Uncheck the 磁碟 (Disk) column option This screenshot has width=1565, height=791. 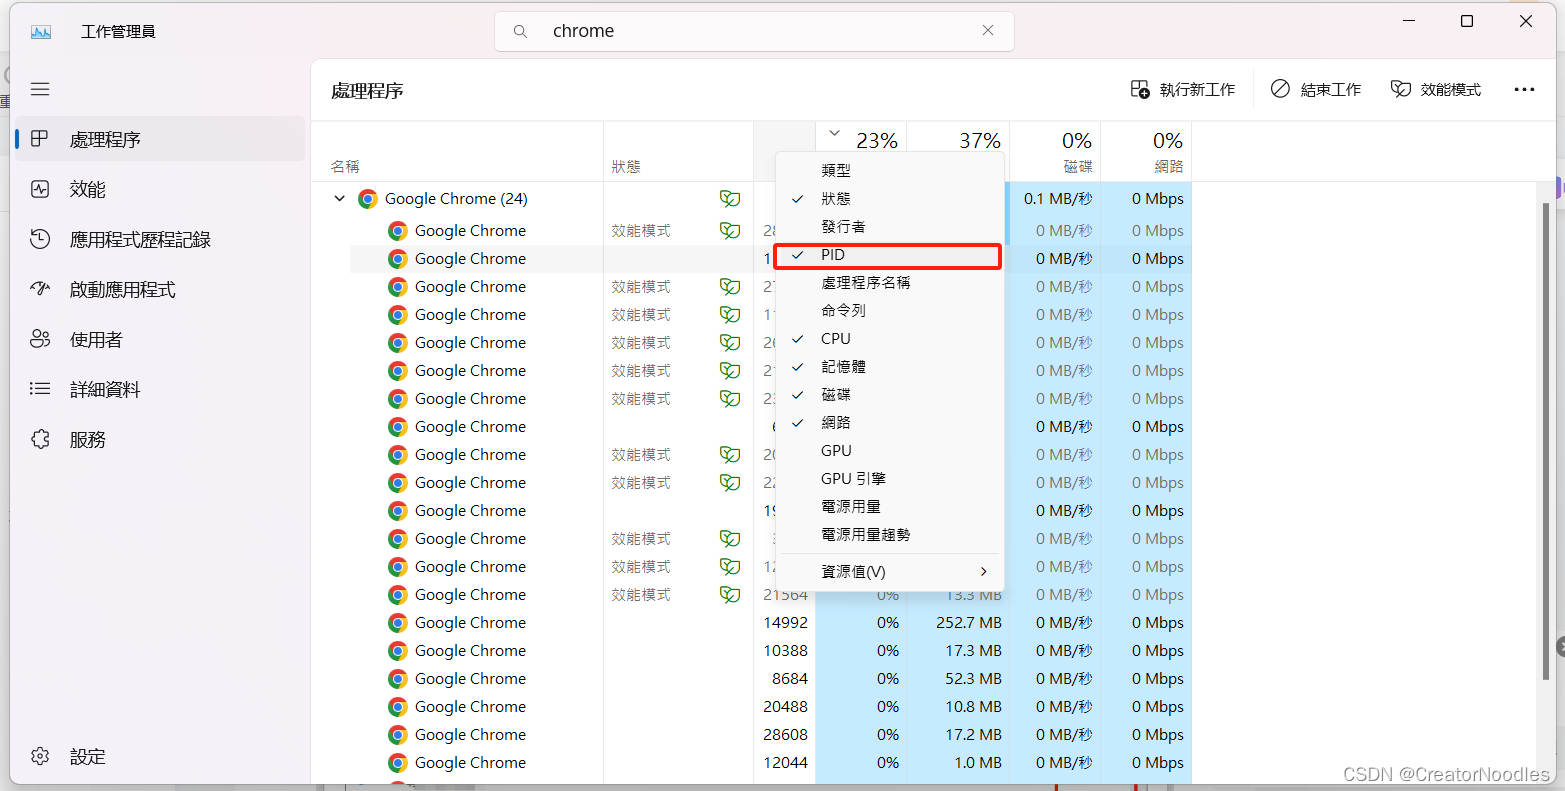[x=889, y=395]
